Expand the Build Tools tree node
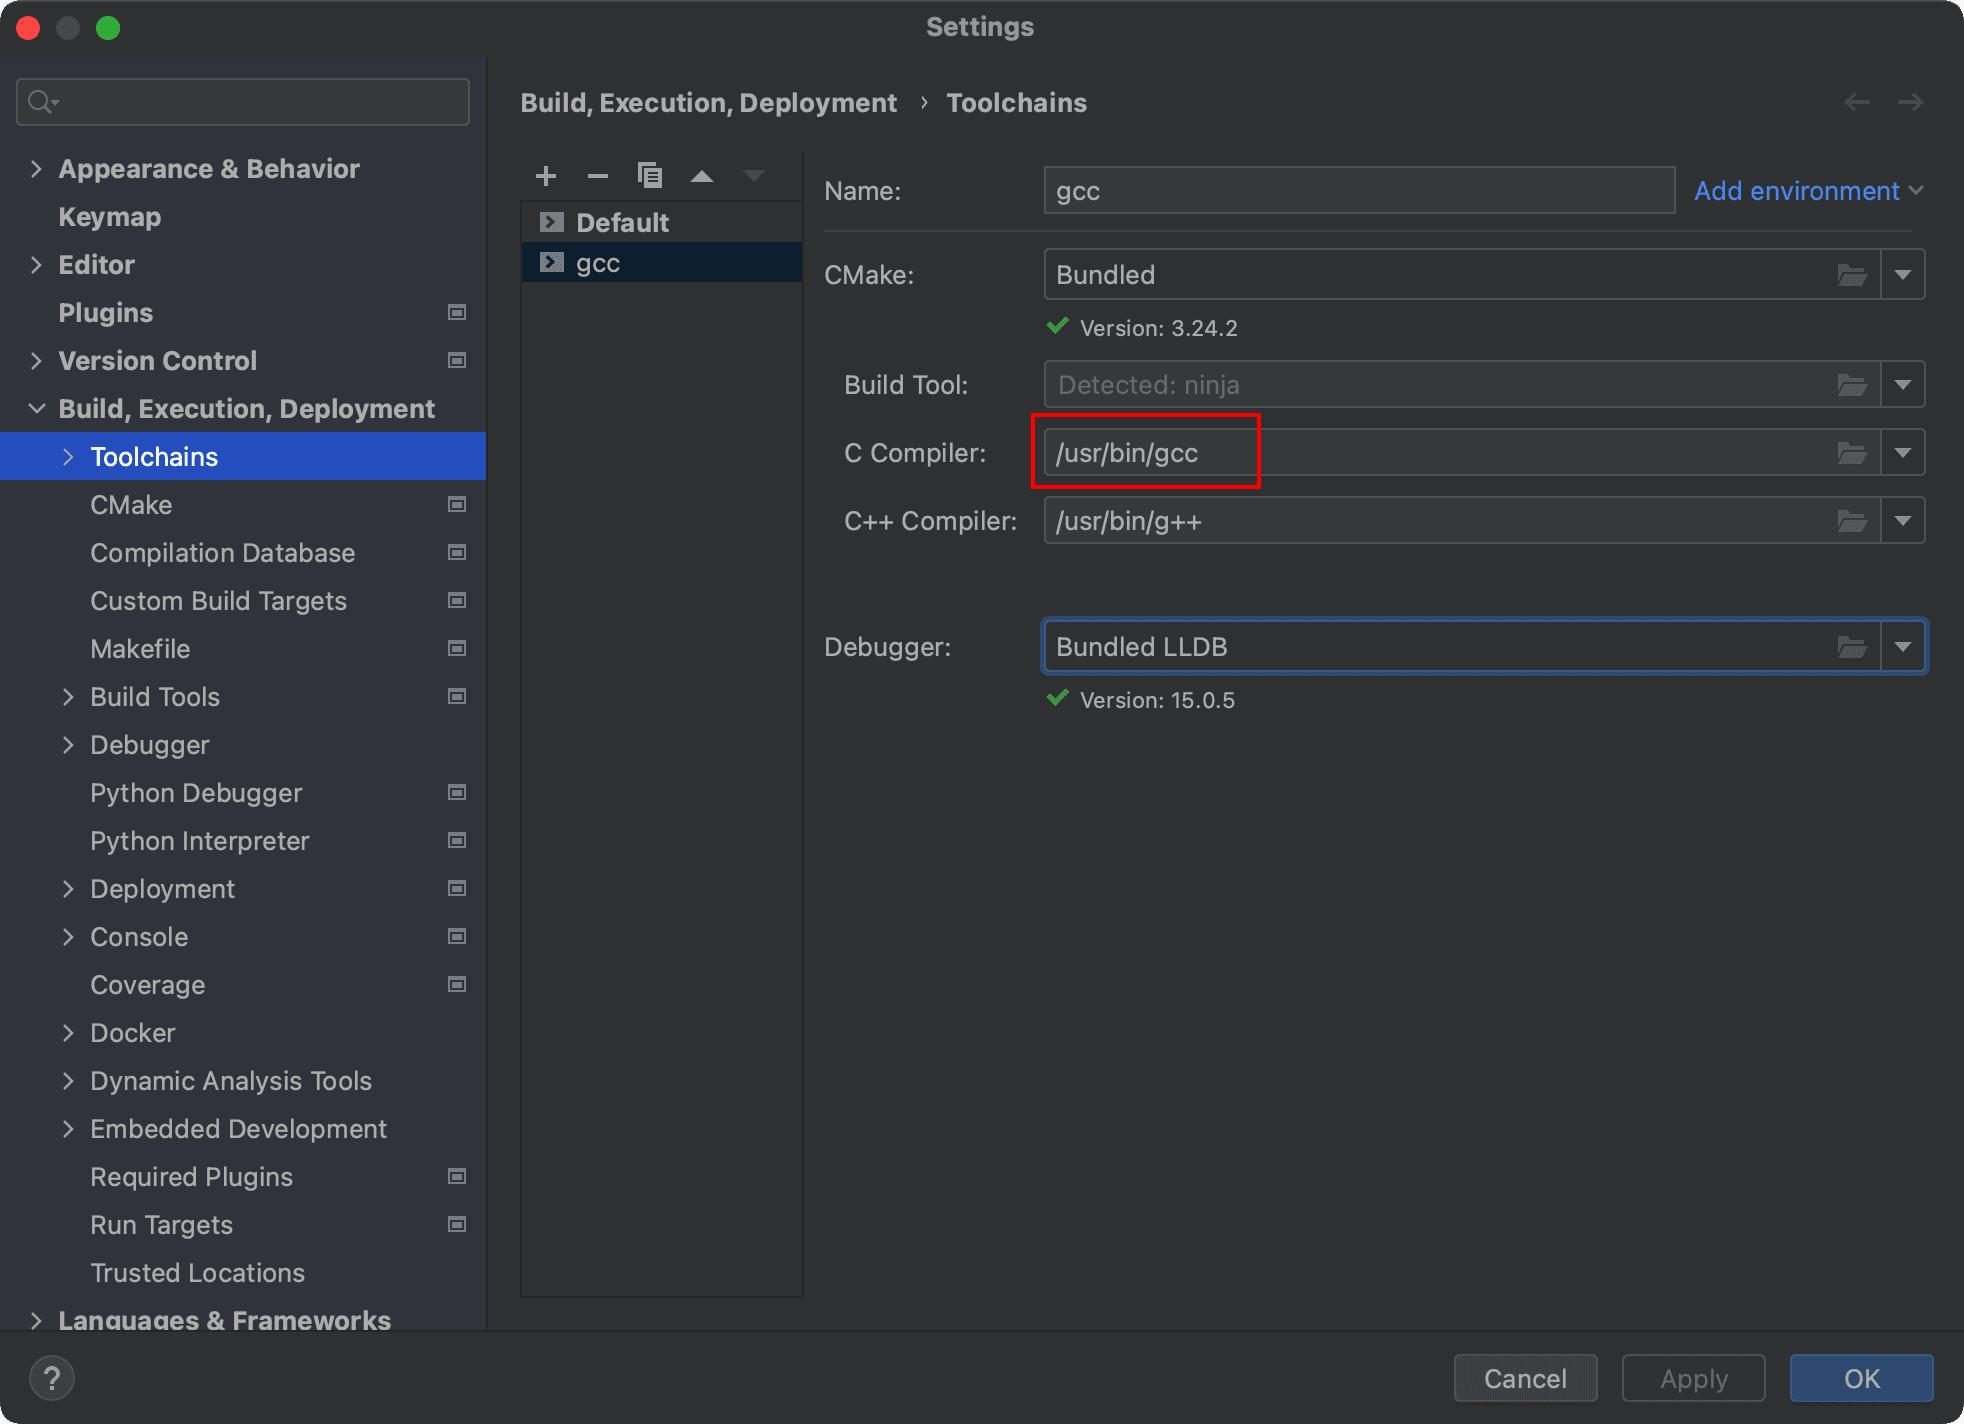Viewport: 1964px width, 1424px height. click(68, 697)
